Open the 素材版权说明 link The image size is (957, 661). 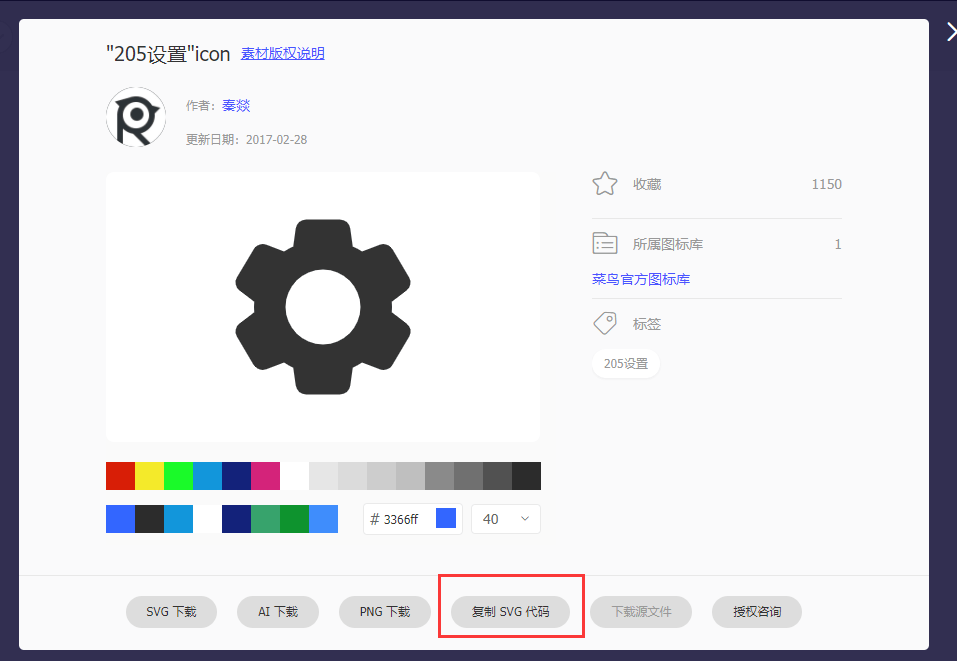point(281,53)
